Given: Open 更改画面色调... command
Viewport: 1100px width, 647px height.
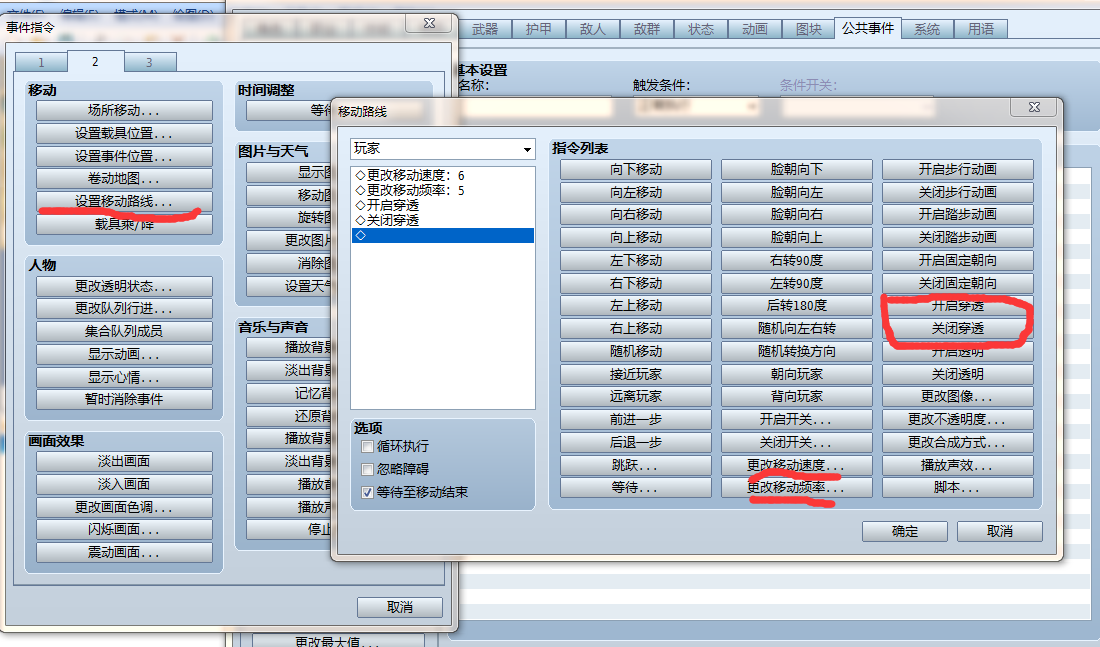Looking at the screenshot, I should (124, 507).
